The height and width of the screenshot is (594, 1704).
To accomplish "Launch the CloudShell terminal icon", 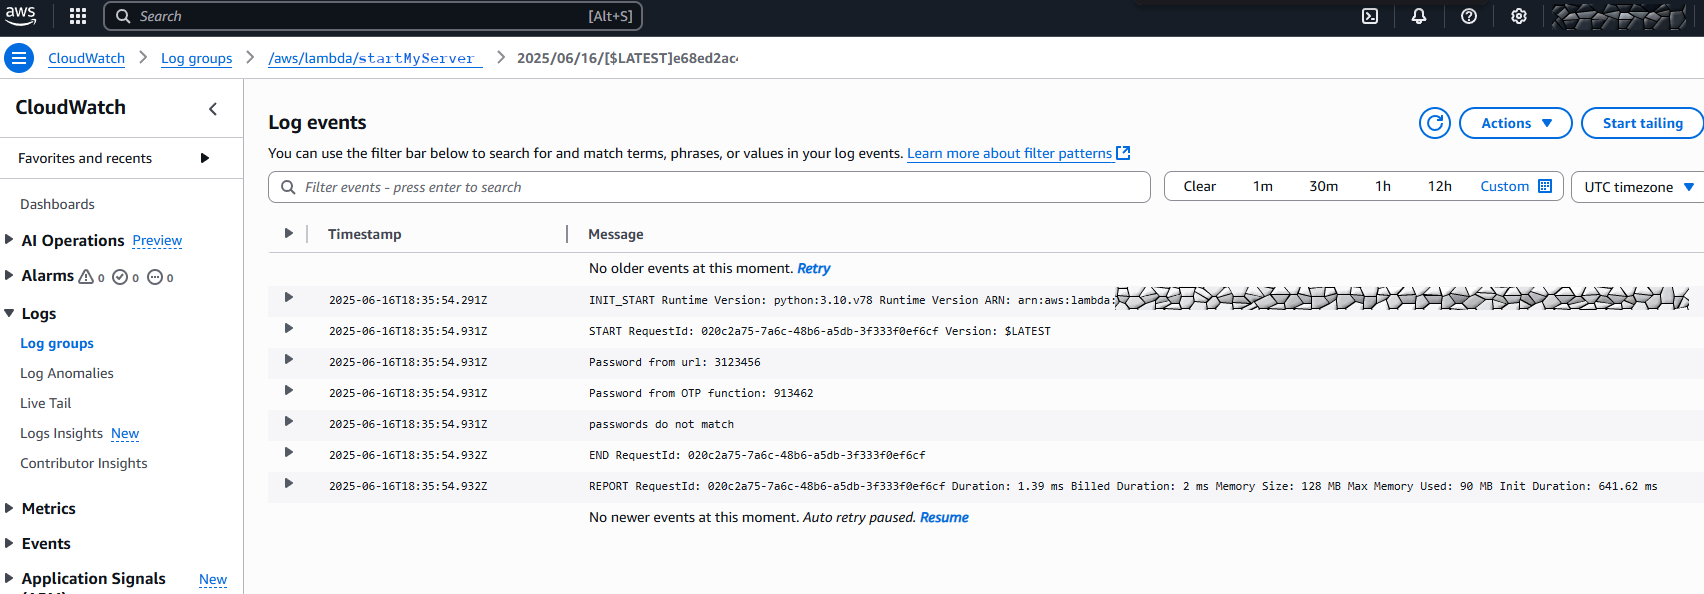I will (1370, 16).
